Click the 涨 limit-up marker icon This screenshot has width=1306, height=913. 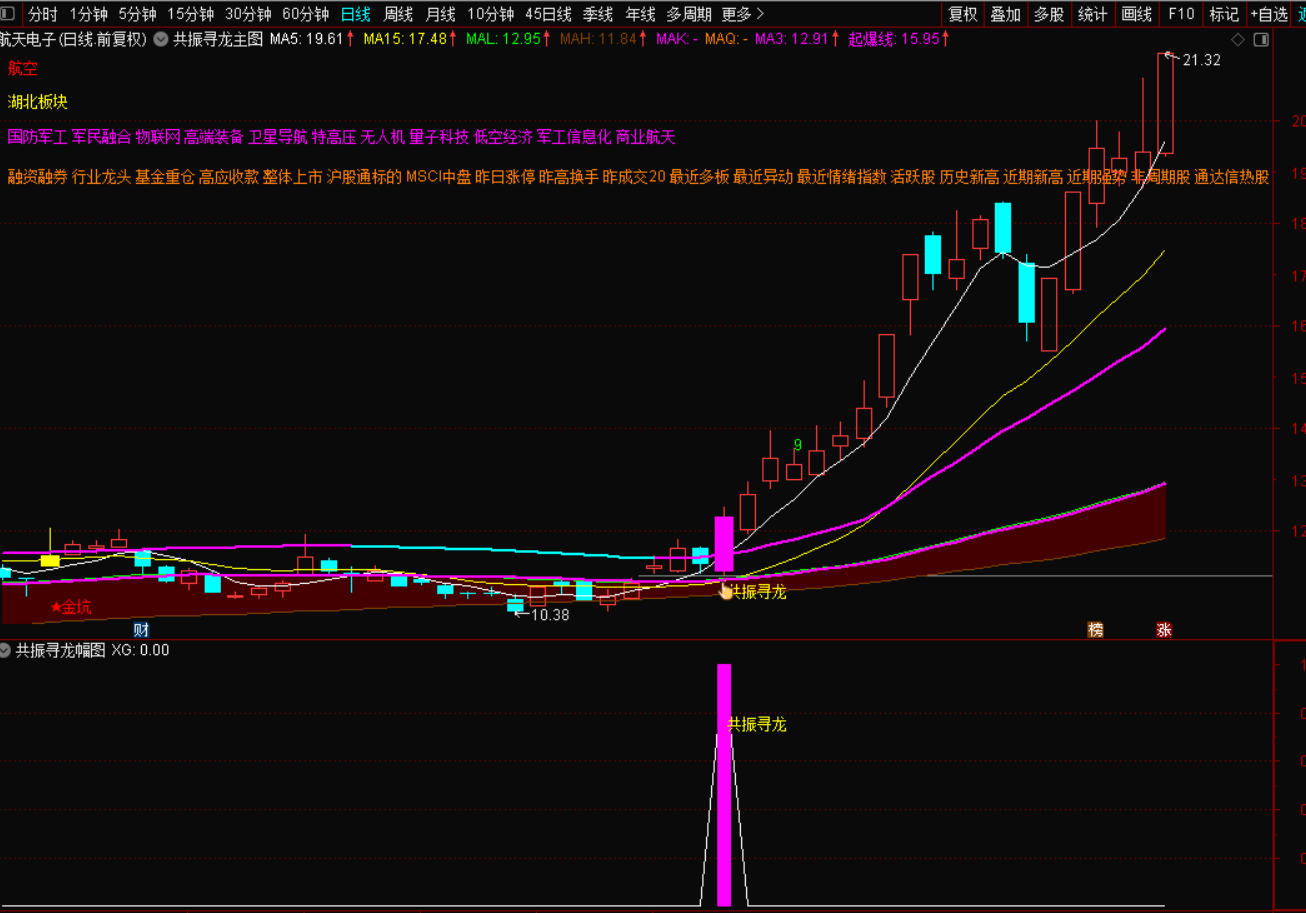1164,629
